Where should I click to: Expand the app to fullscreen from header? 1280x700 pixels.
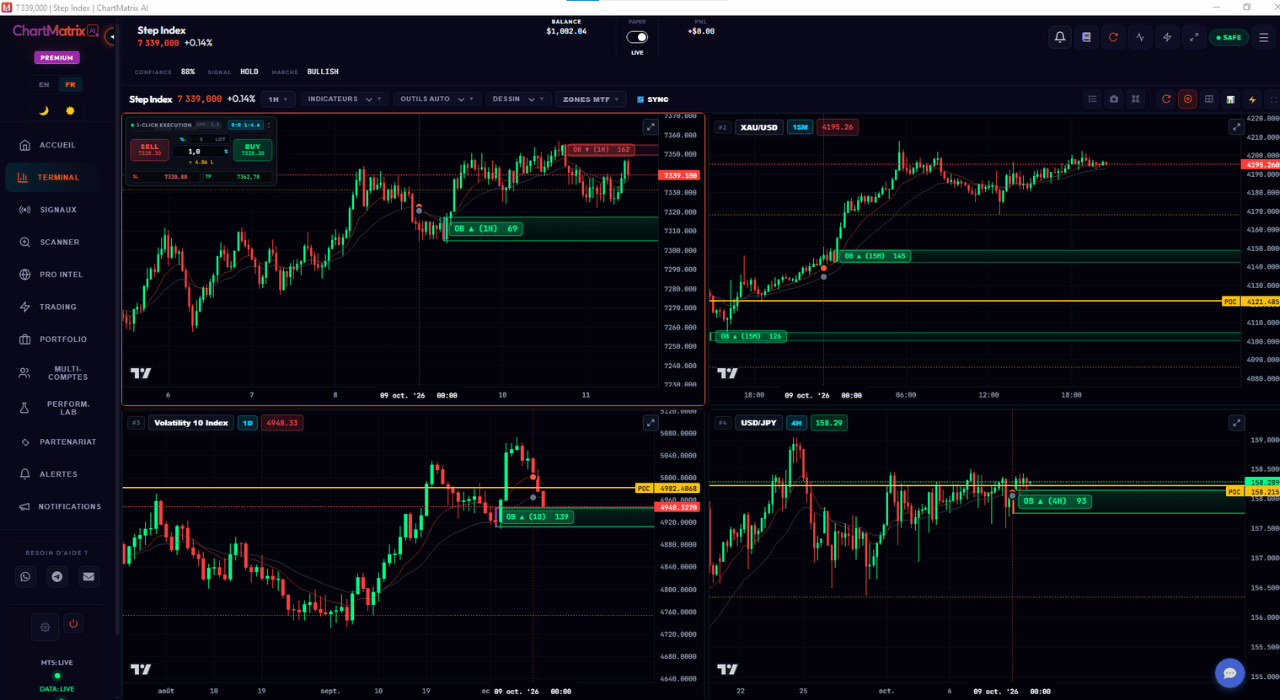(x=1194, y=38)
